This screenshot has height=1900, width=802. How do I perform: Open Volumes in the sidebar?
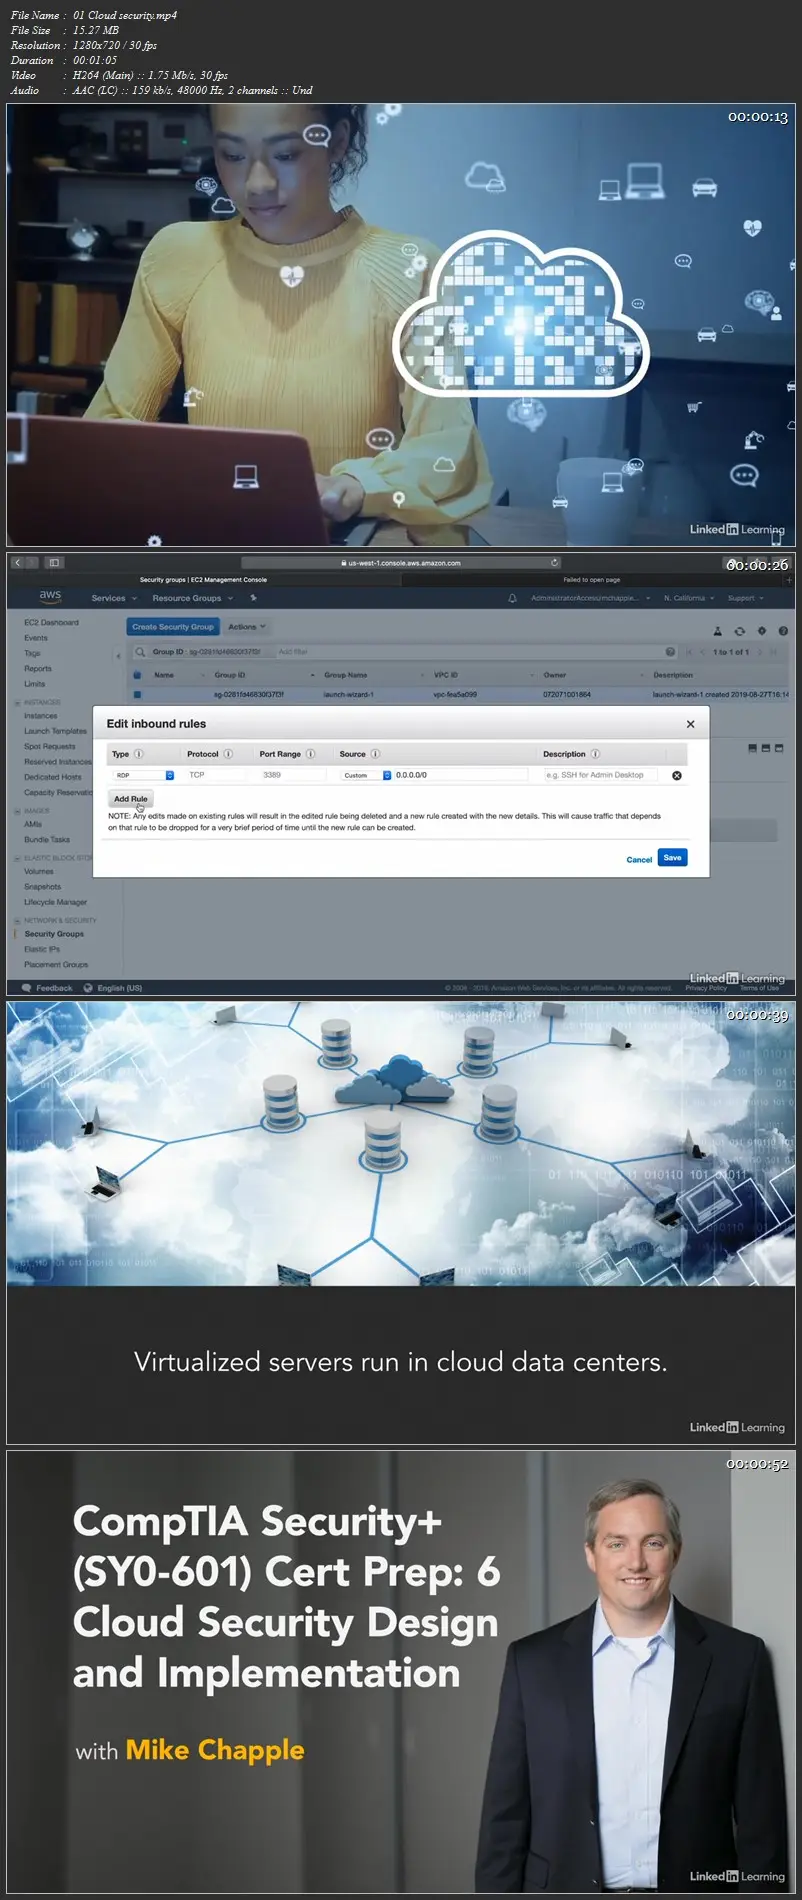(39, 872)
